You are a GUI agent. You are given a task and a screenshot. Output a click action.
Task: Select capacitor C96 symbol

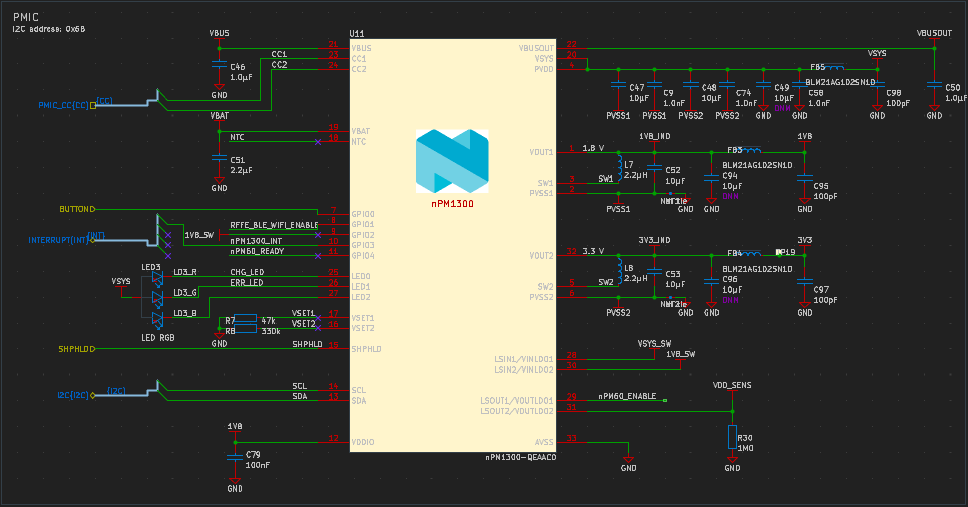tap(711, 282)
